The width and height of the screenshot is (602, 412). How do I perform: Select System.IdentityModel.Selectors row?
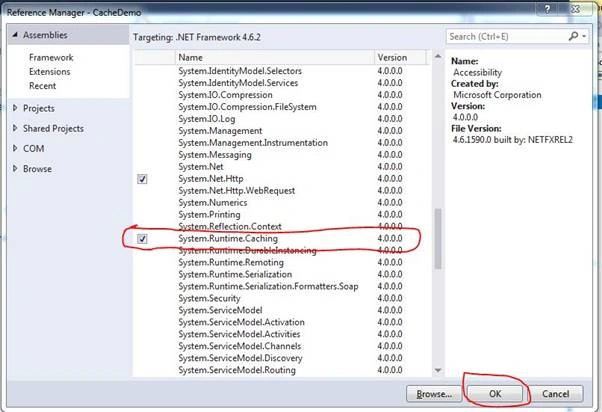(281, 71)
